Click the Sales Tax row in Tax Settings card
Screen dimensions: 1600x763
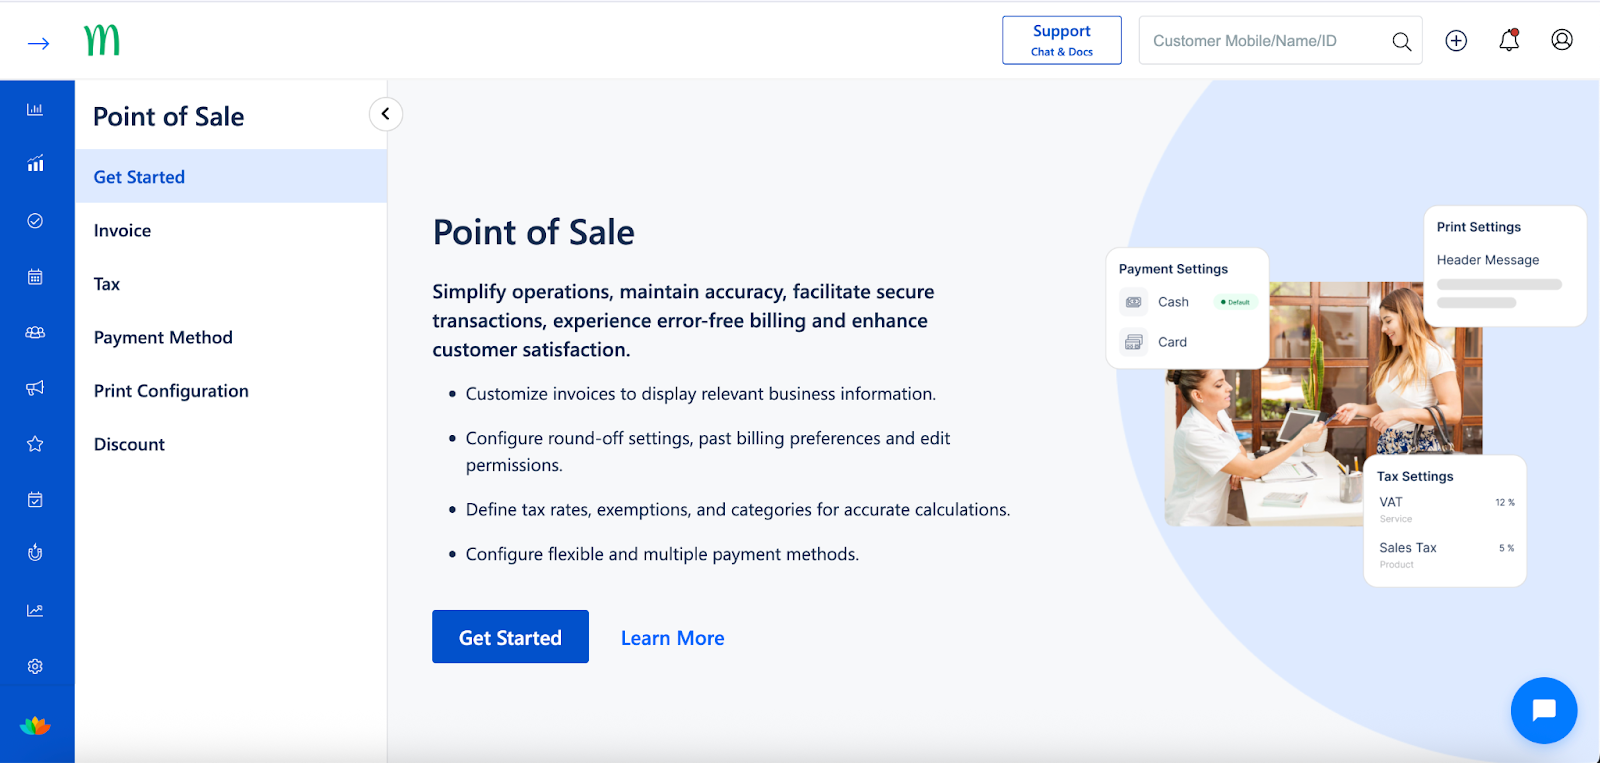pos(1447,554)
